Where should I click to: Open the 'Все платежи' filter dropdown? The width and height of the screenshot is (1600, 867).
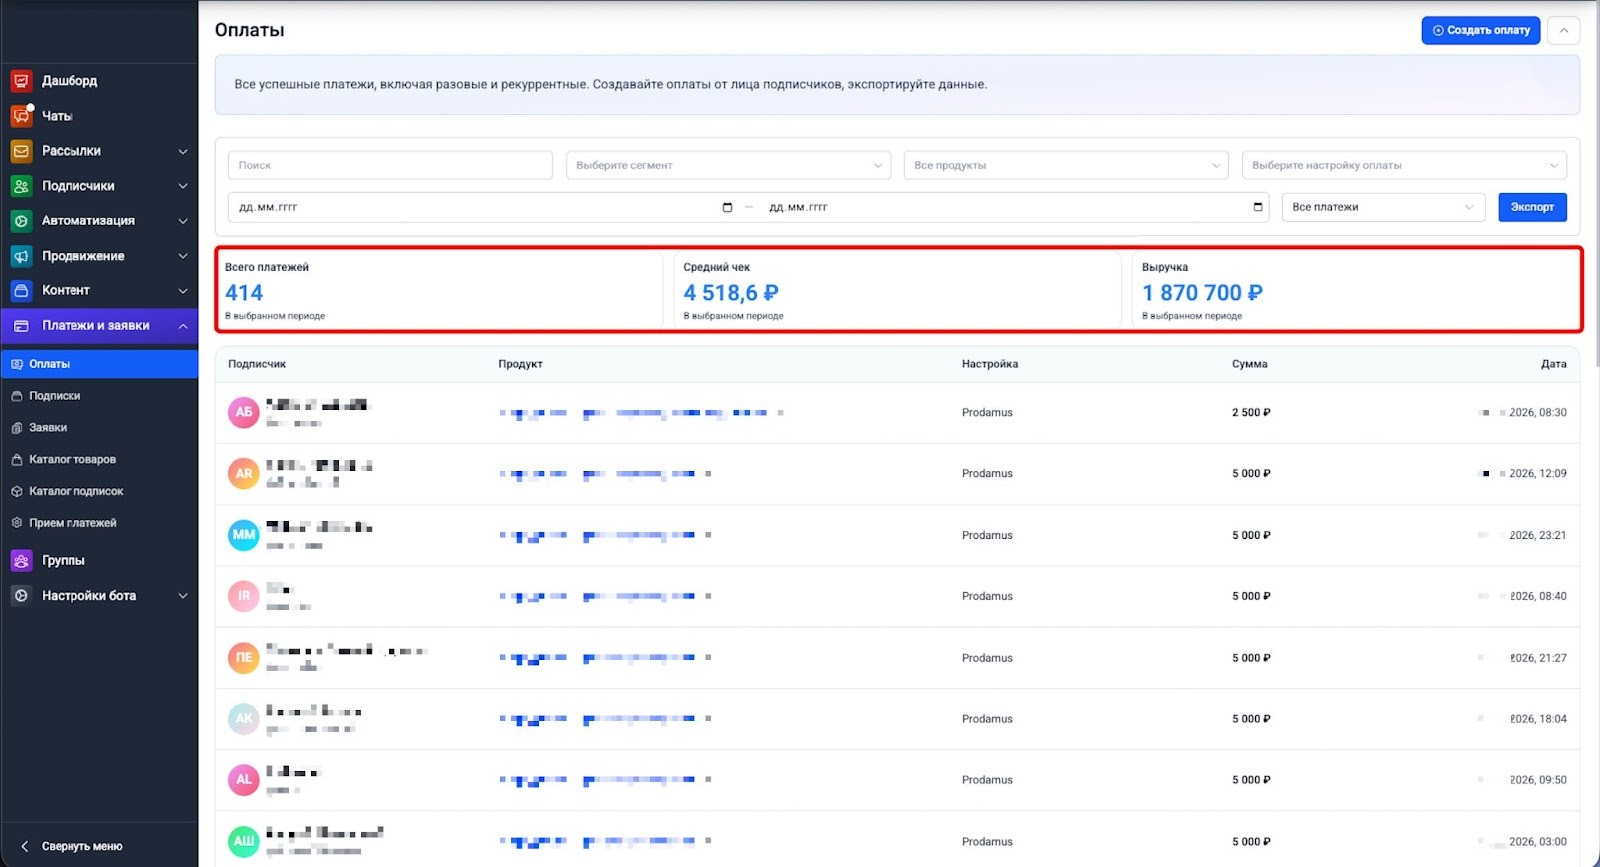(x=1383, y=208)
